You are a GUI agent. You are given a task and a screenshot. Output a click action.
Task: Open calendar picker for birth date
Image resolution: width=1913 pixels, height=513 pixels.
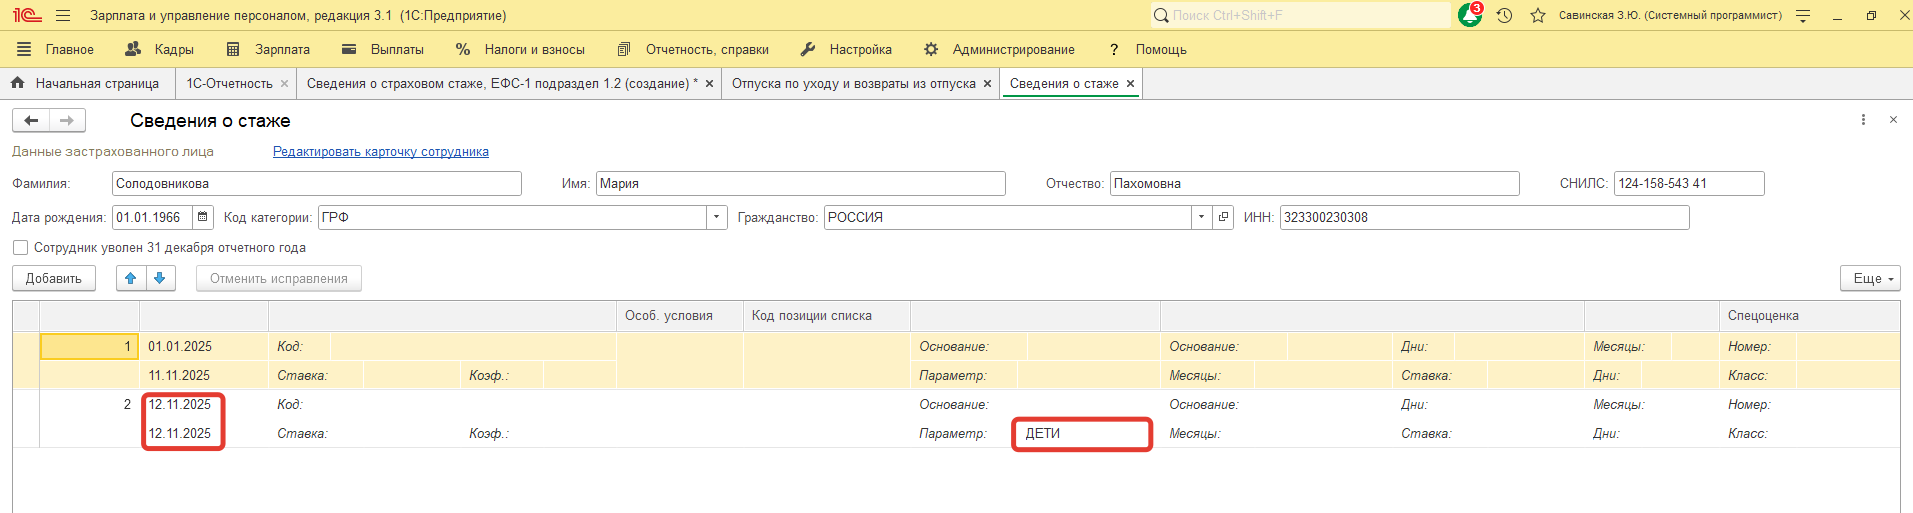(203, 217)
